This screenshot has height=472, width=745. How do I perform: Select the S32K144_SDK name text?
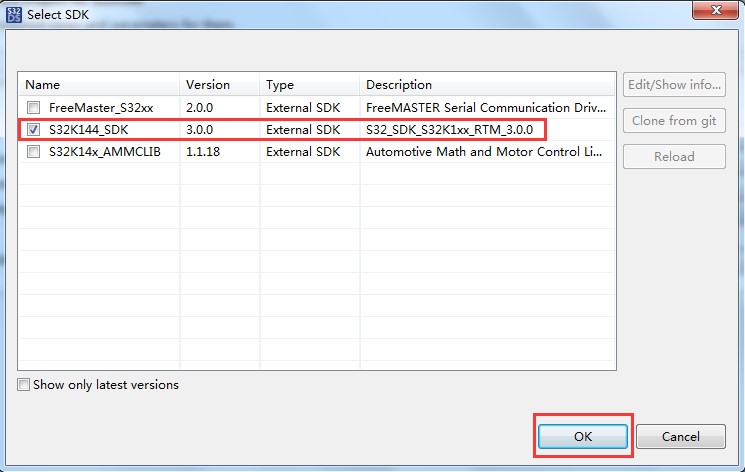(88, 130)
